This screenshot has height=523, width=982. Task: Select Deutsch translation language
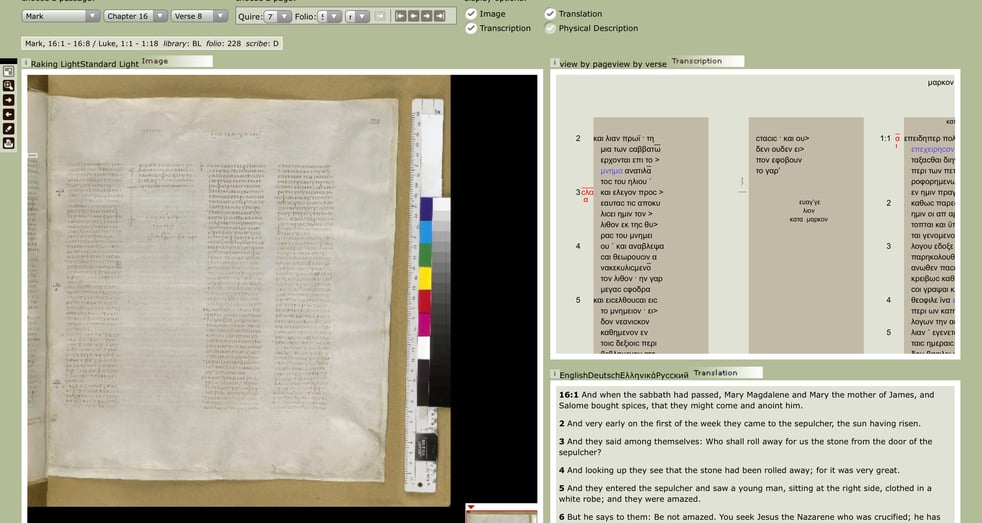[606, 375]
